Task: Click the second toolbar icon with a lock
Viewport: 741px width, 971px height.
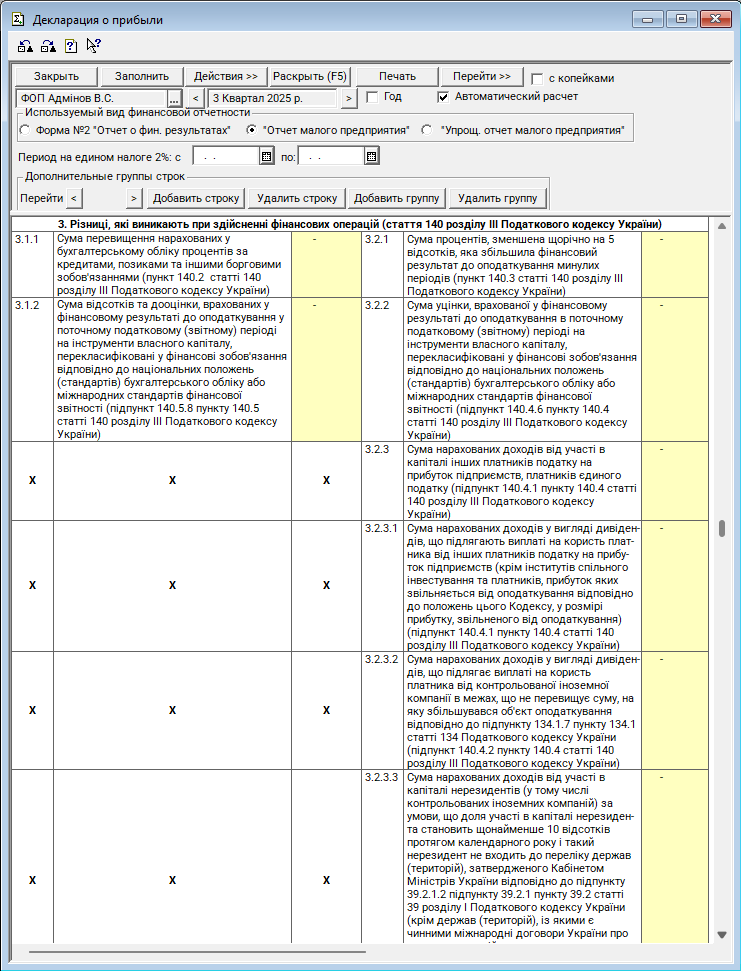Action: pos(47,45)
